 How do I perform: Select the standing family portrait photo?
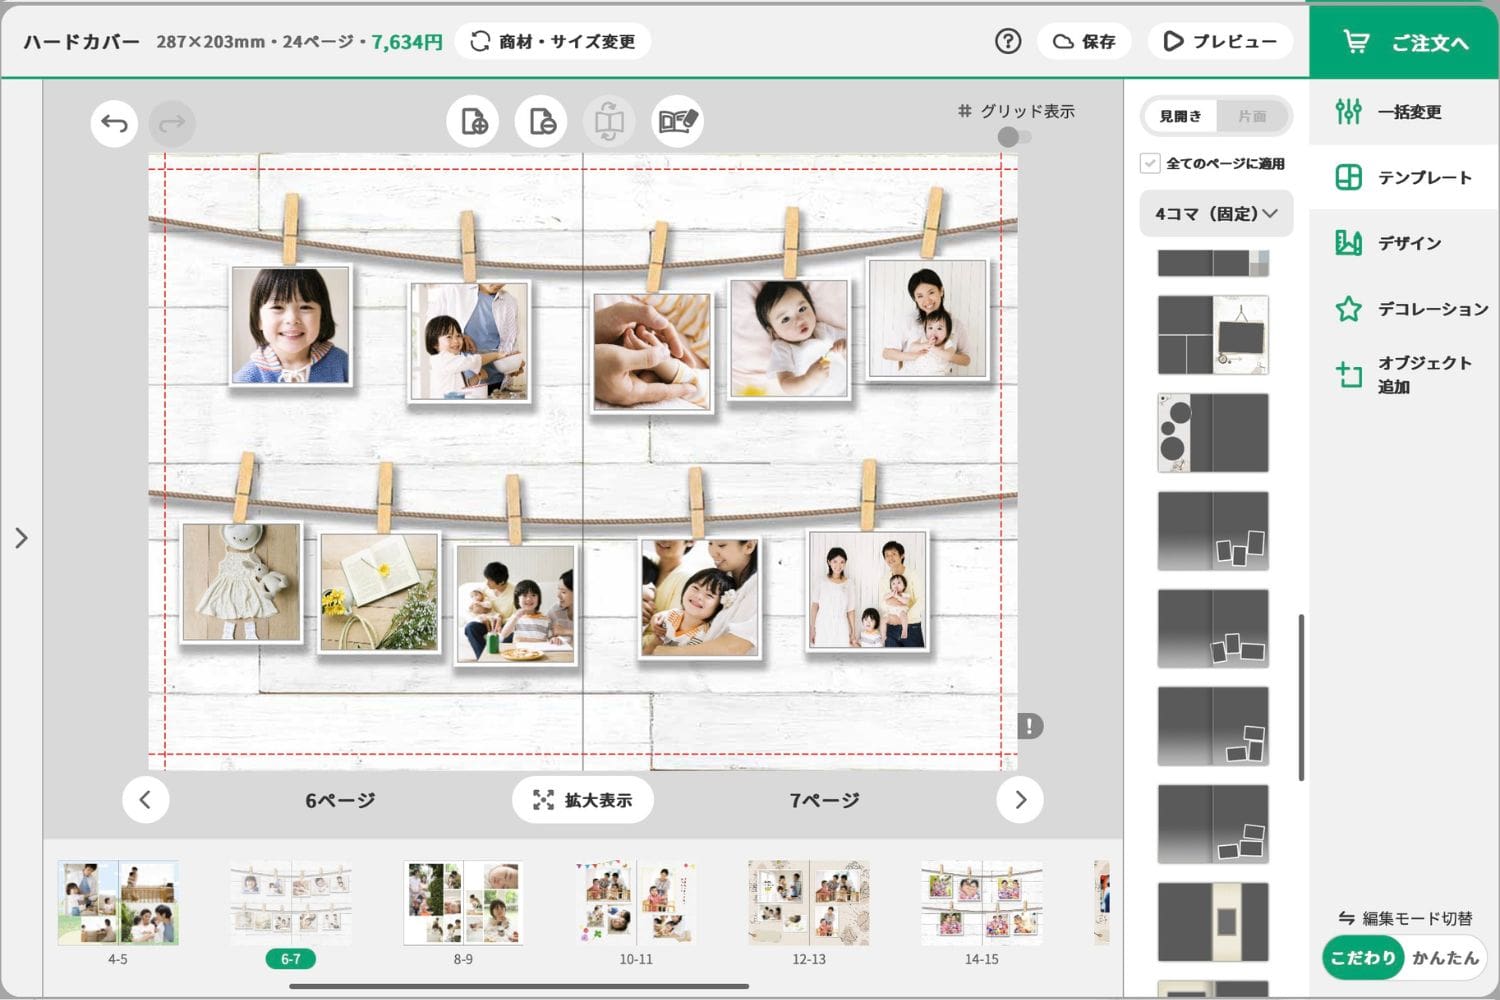[x=868, y=590]
